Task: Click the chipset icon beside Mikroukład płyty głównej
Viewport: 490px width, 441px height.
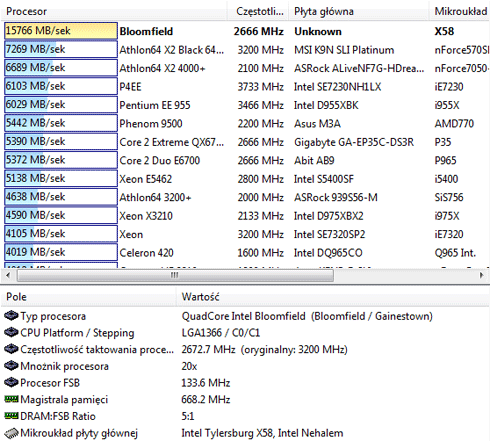Action: 11,433
